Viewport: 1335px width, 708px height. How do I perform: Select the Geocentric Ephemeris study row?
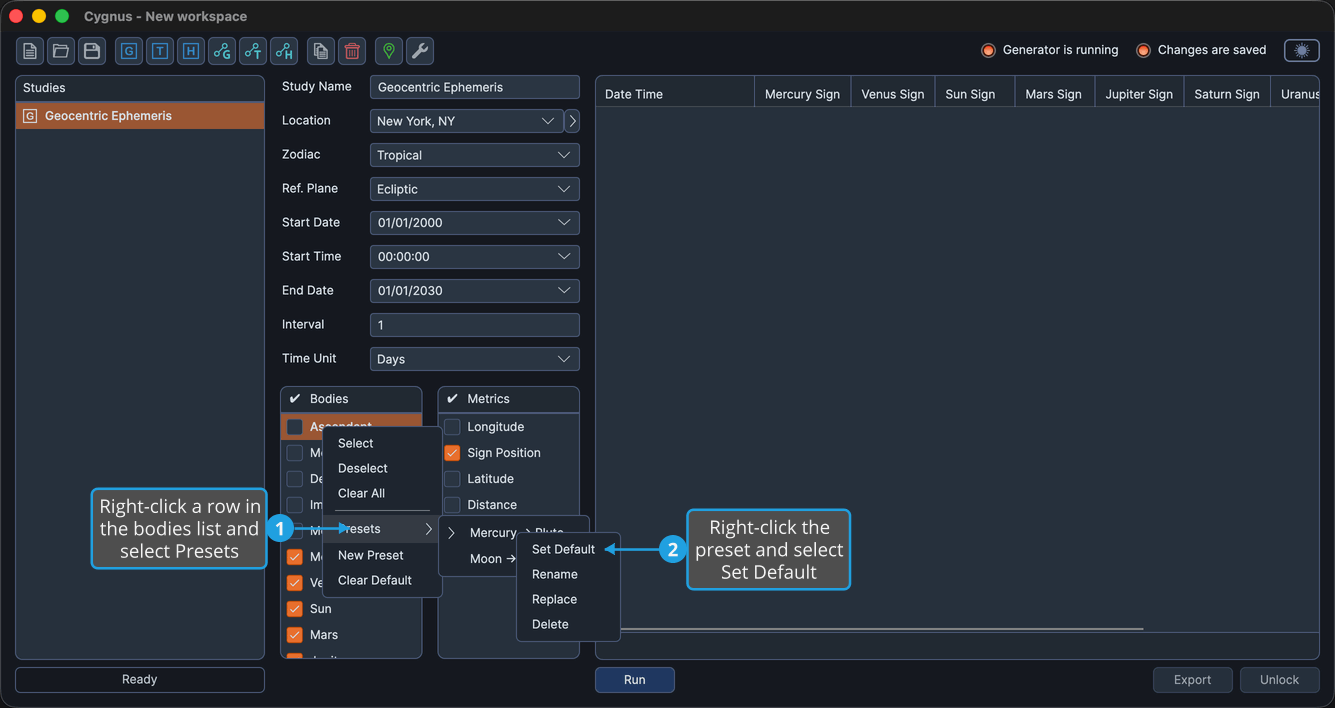click(x=140, y=116)
